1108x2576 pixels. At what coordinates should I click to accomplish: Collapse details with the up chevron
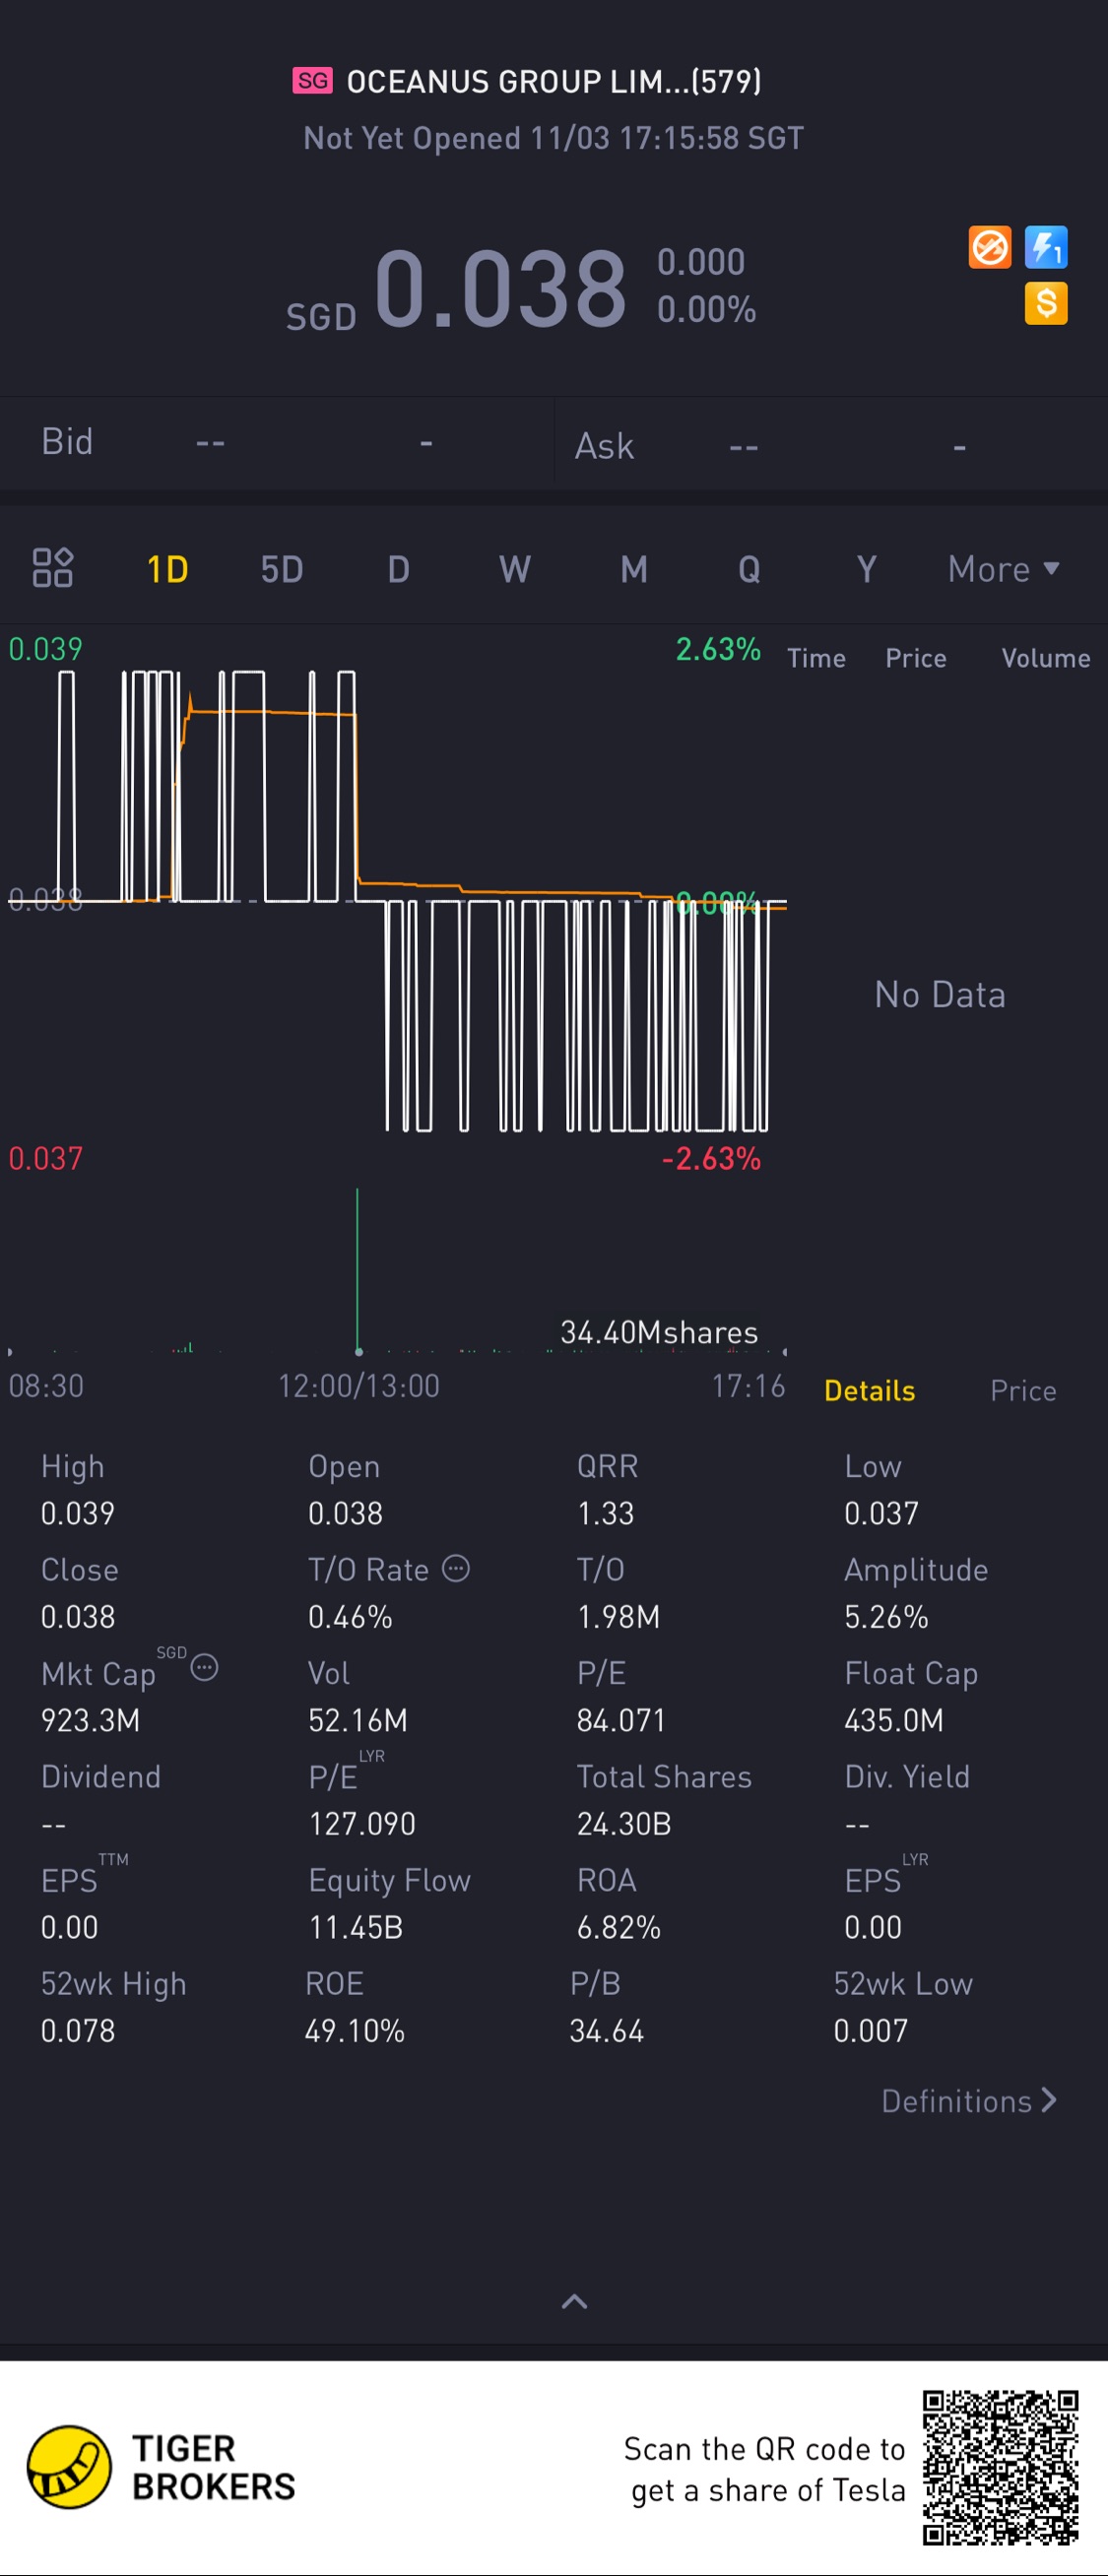pos(574,2301)
